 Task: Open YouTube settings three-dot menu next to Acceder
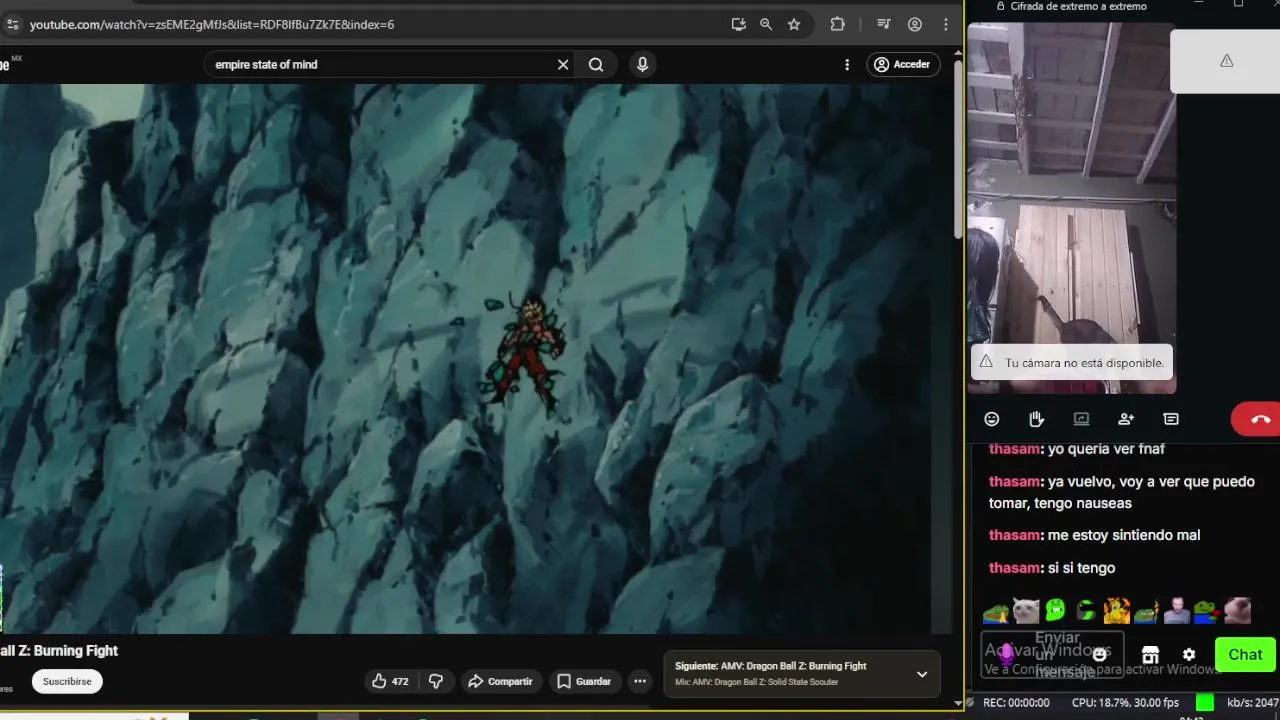pyautogui.click(x=847, y=64)
